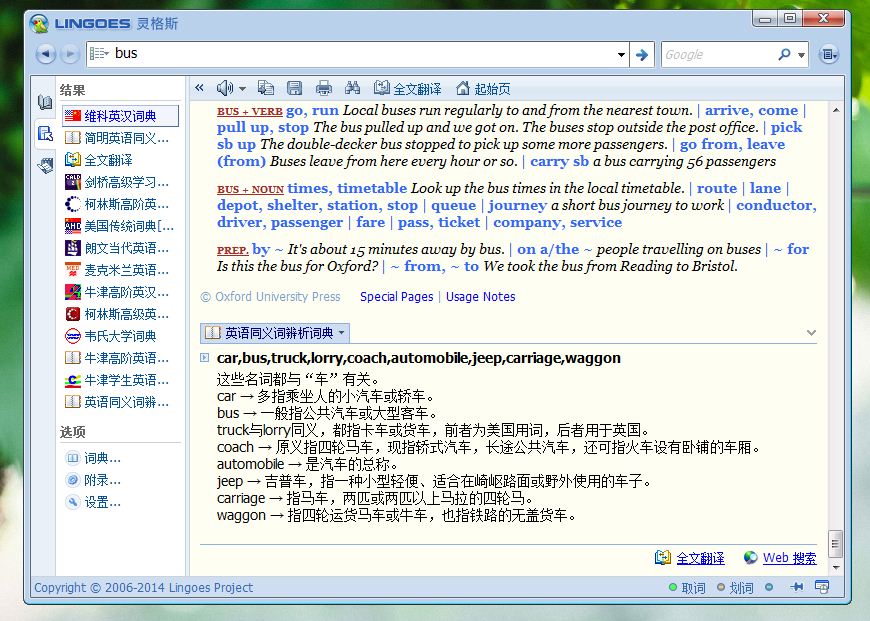Open the Google search engine dropdown

coord(802,55)
